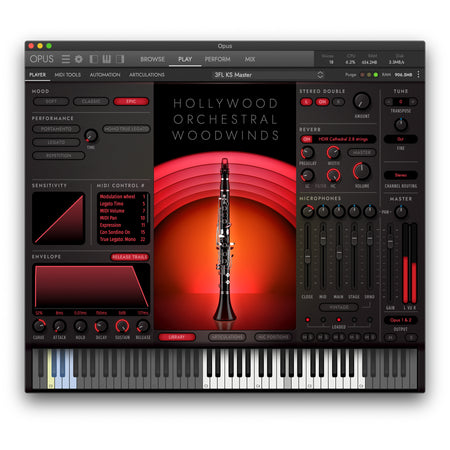Image resolution: width=450 pixels, height=450 pixels.
Task: Open the Opus 1 & 2 output dropdown
Action: 401,320
